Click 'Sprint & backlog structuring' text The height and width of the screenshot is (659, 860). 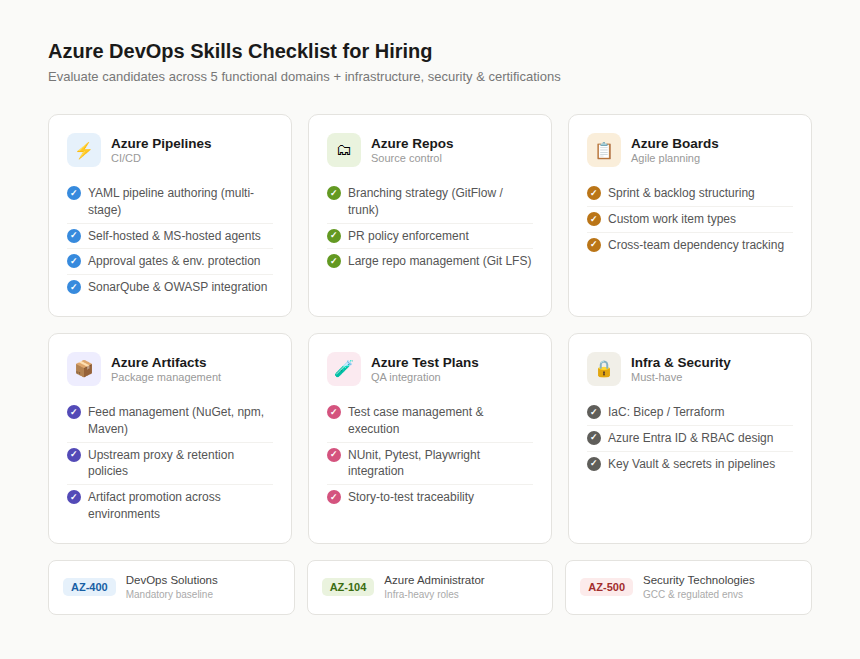click(681, 193)
